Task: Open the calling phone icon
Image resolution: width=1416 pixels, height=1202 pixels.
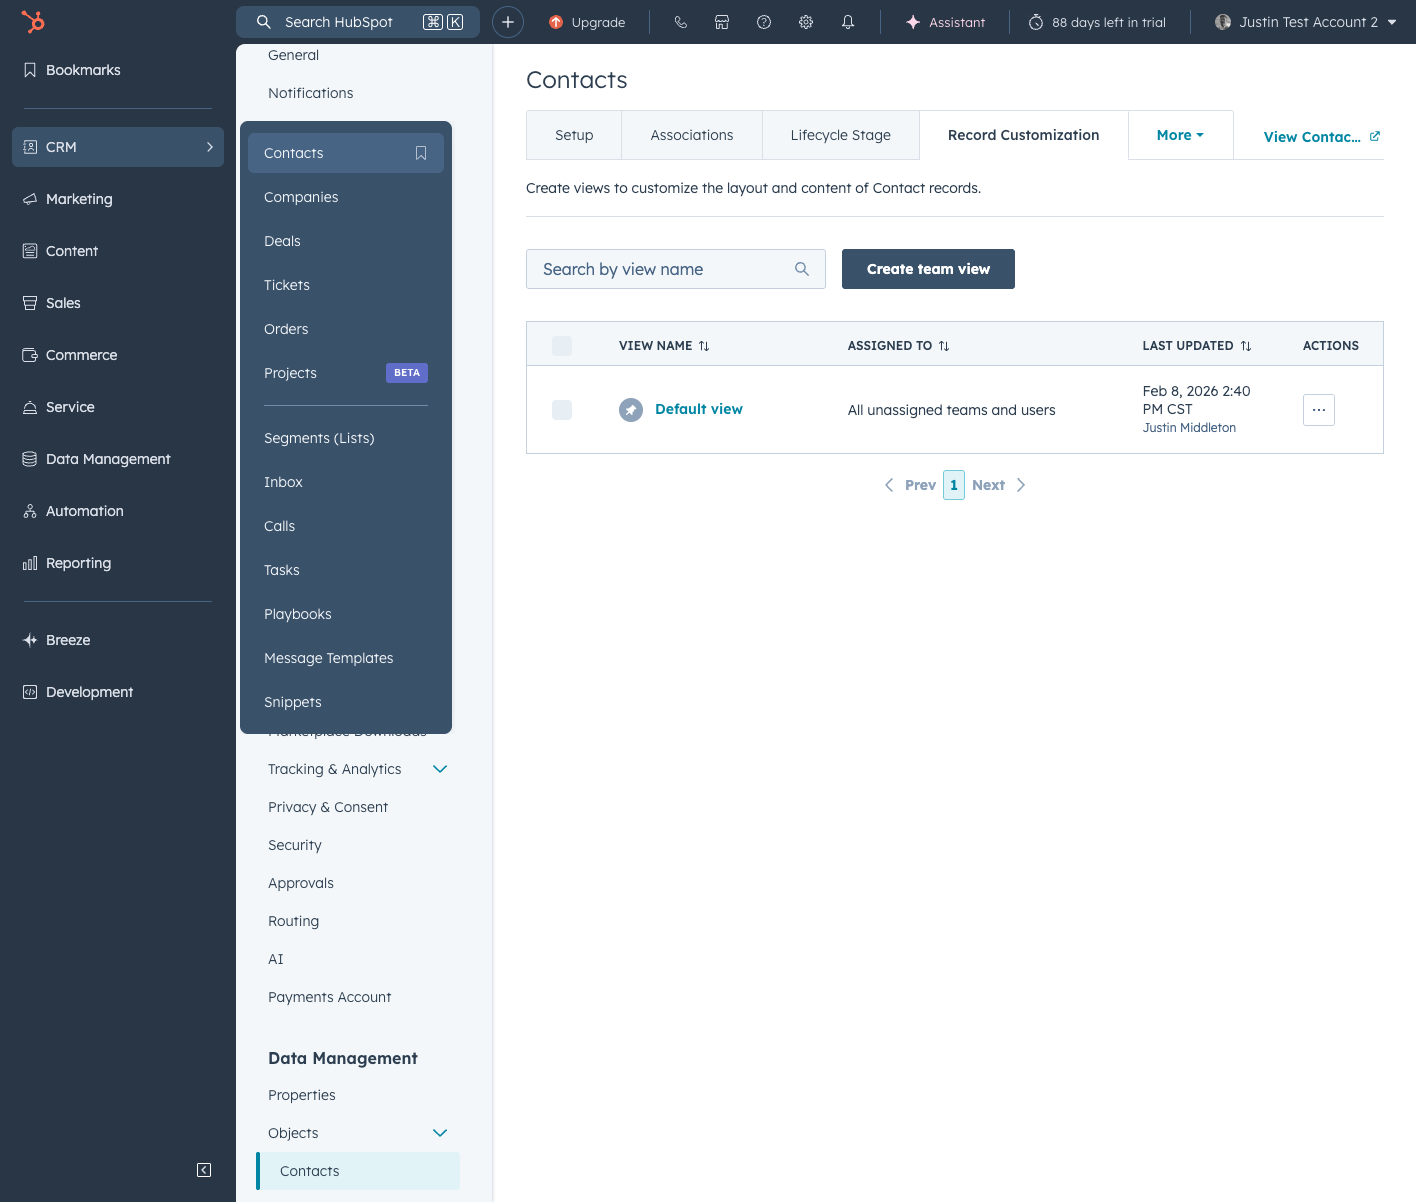Action: click(681, 22)
